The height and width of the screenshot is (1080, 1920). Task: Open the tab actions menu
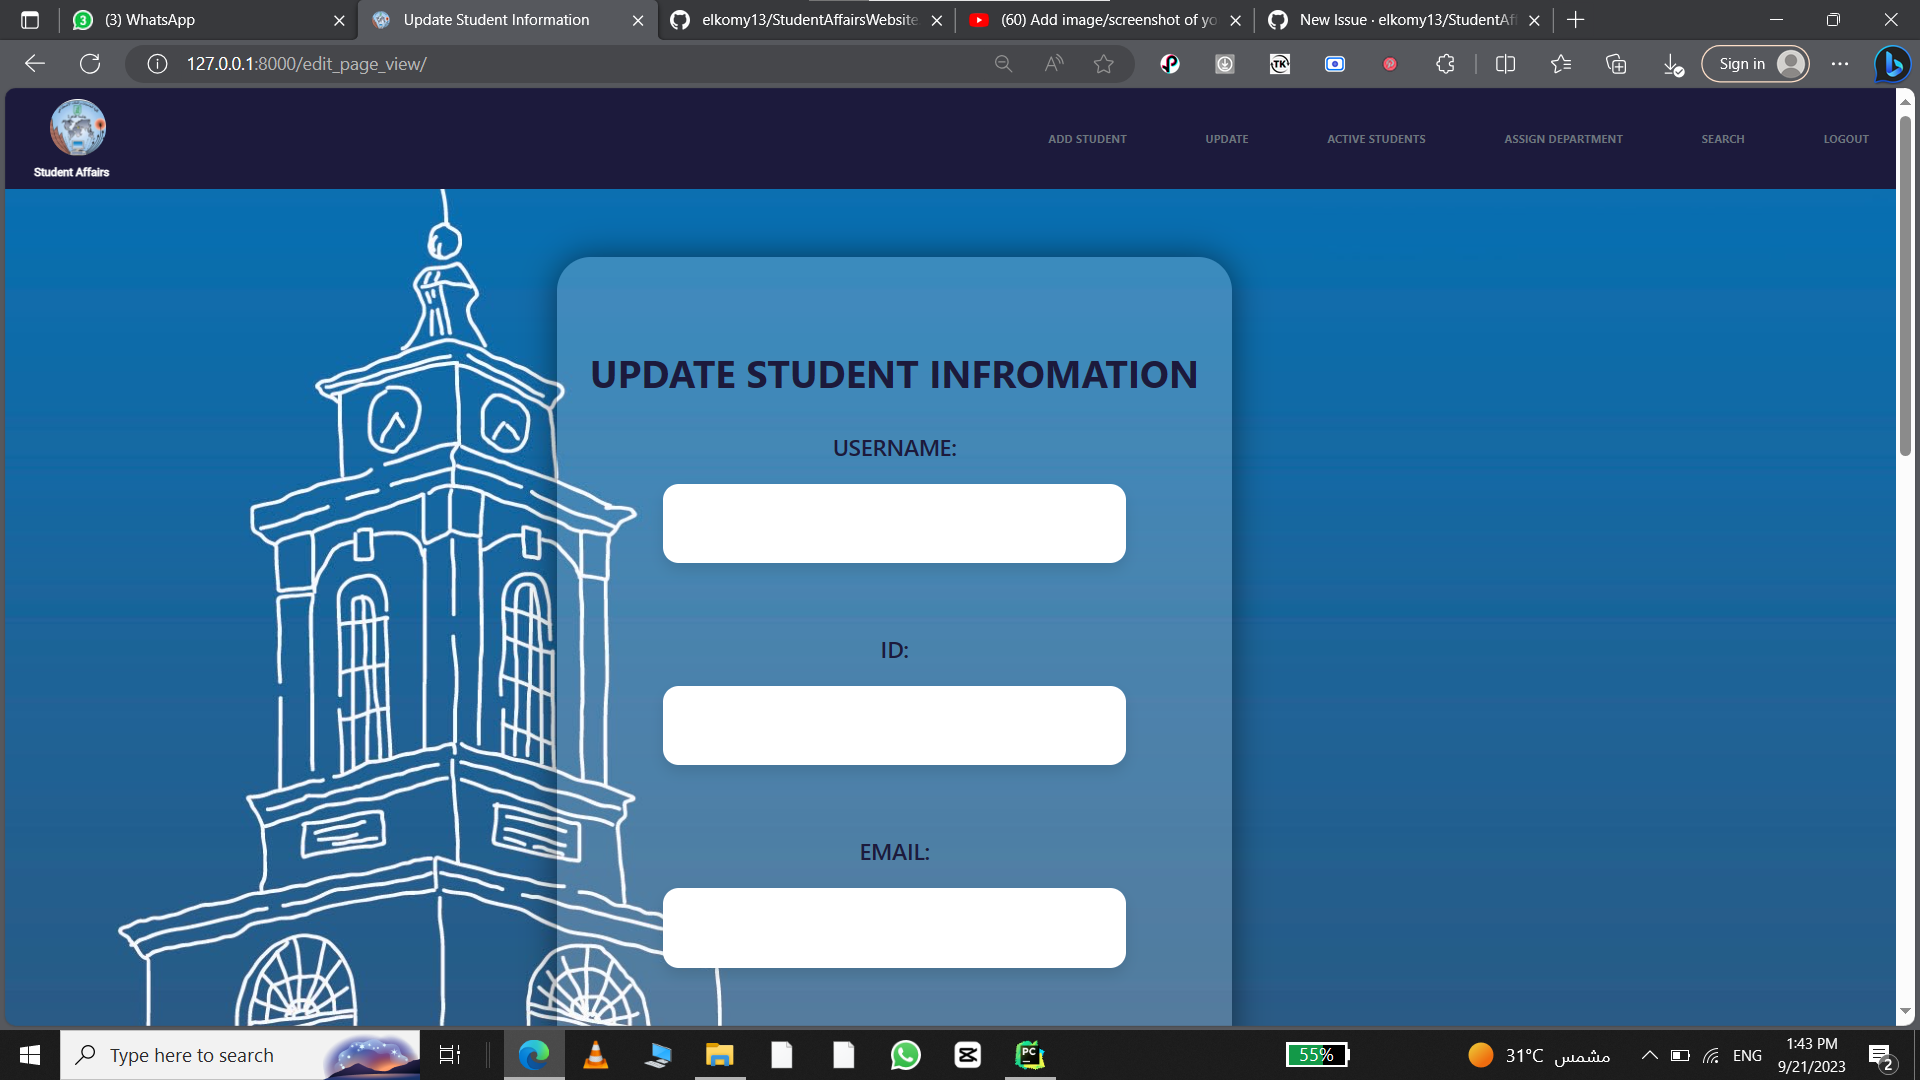pyautogui.click(x=29, y=19)
